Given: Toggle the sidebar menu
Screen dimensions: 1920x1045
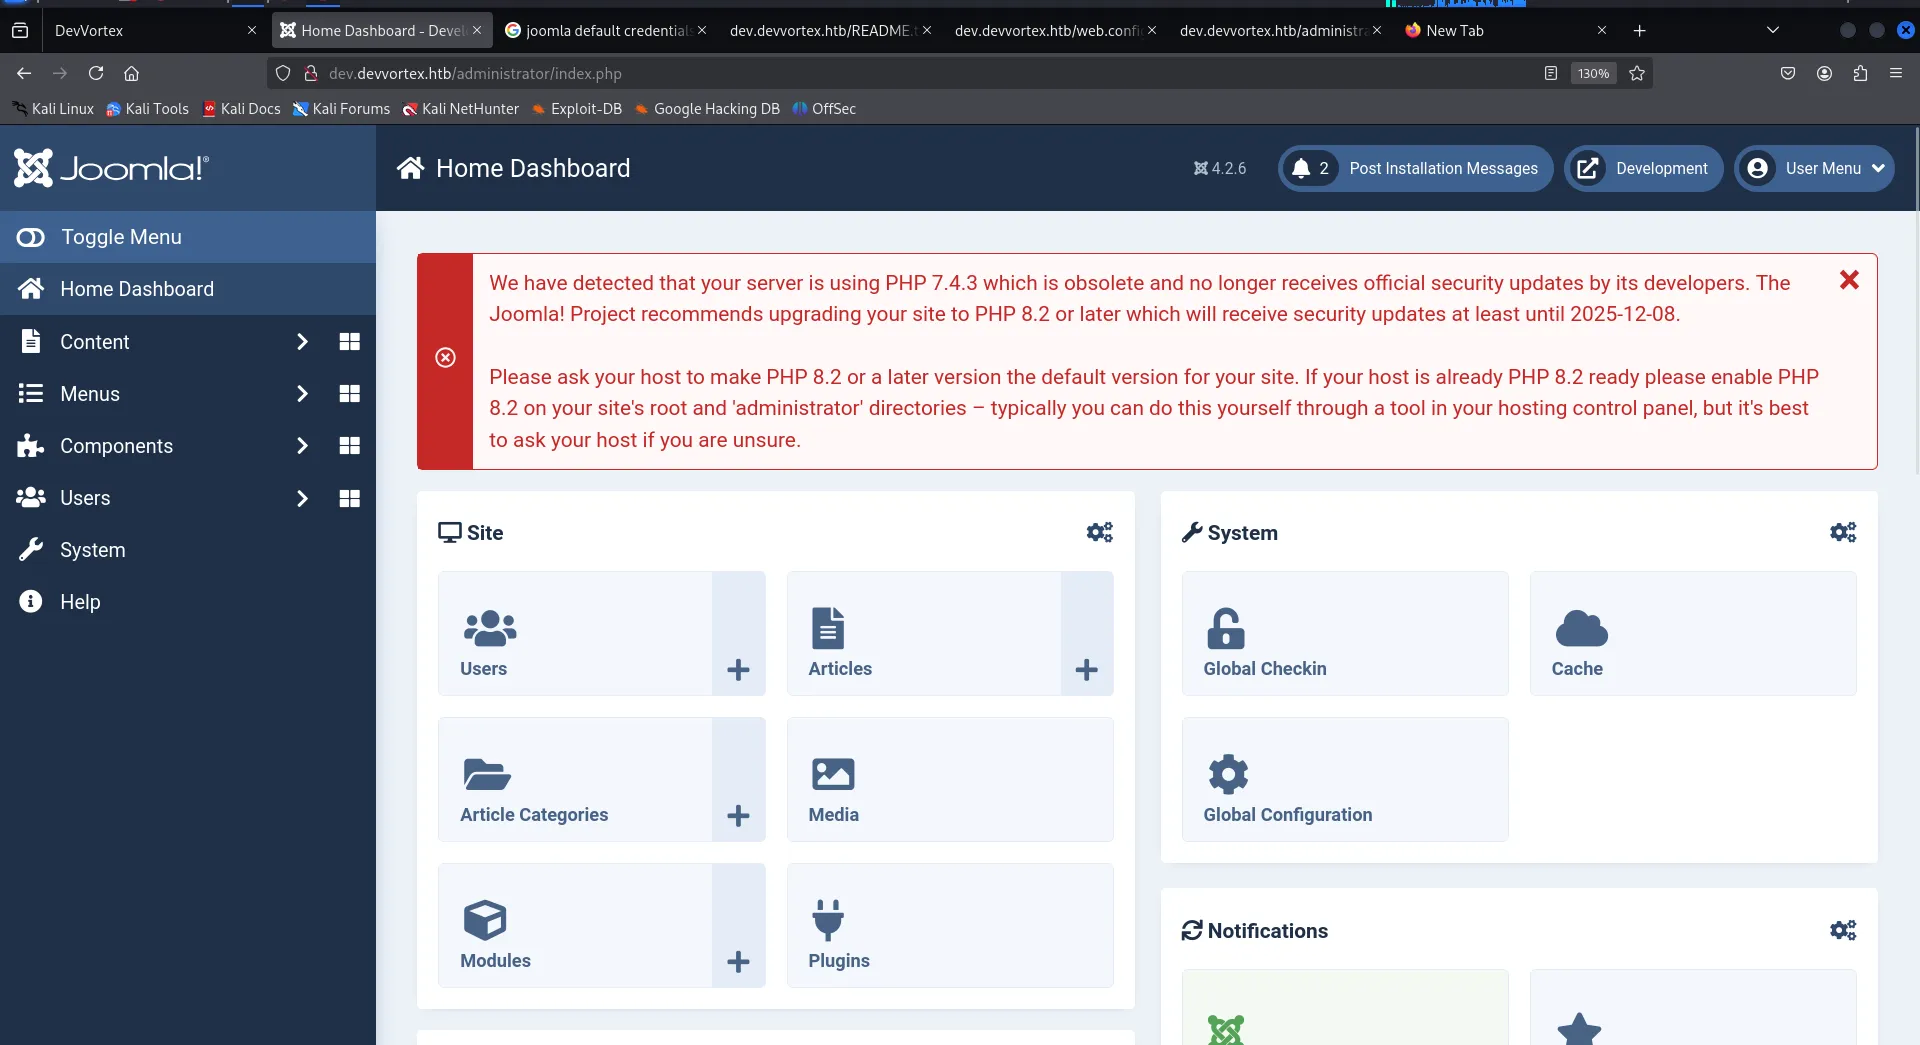Looking at the screenshot, I should click(x=188, y=237).
